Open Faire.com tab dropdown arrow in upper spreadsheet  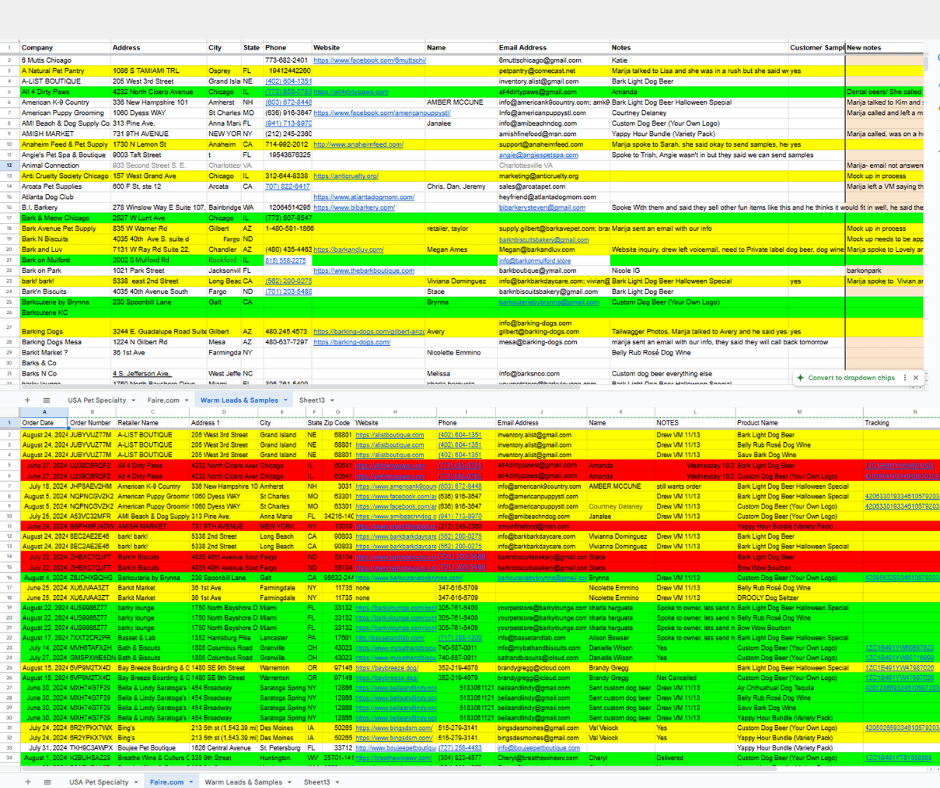coord(186,401)
